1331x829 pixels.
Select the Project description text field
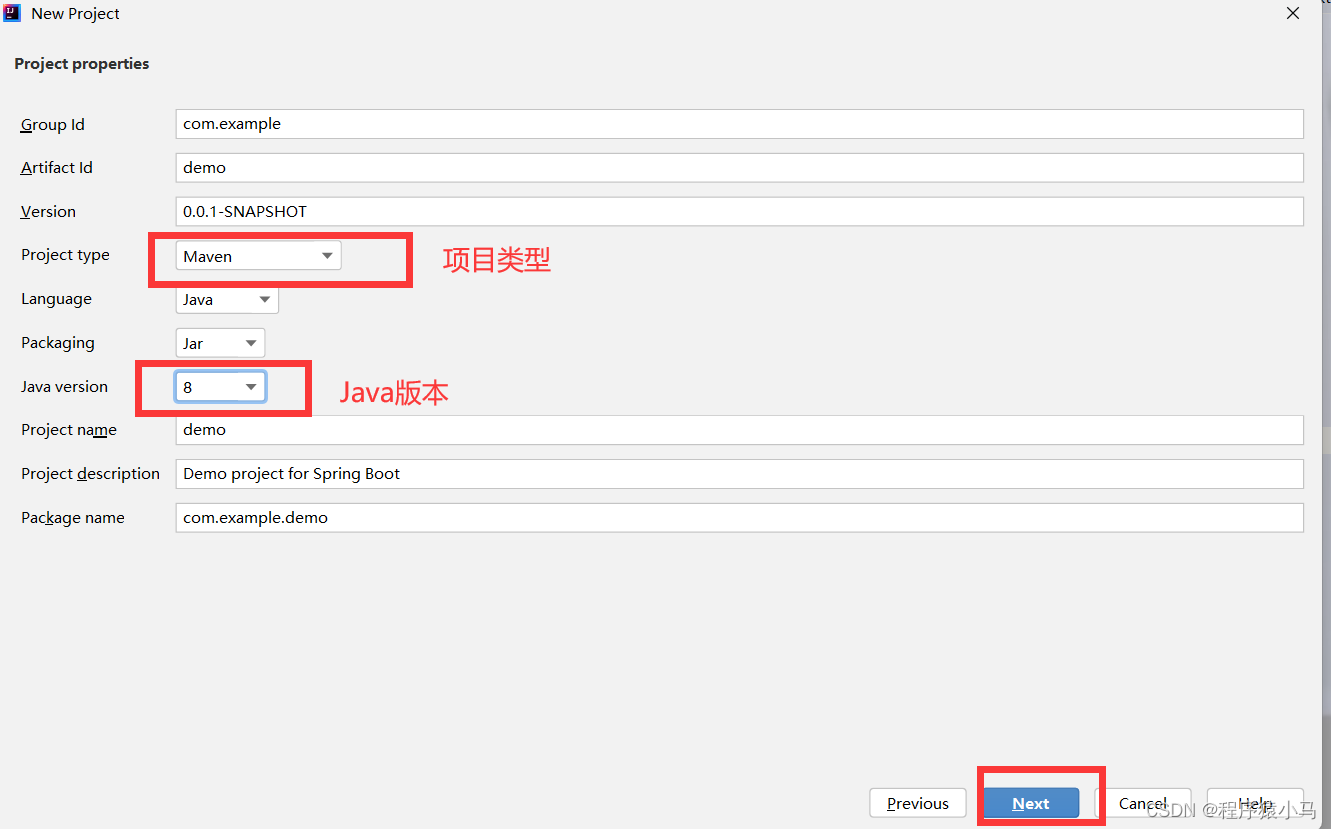(x=600, y=473)
